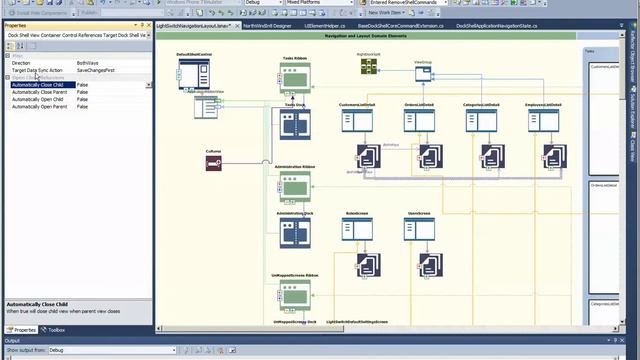
Task: Select the RolesScreen shape icon
Action: [357, 229]
